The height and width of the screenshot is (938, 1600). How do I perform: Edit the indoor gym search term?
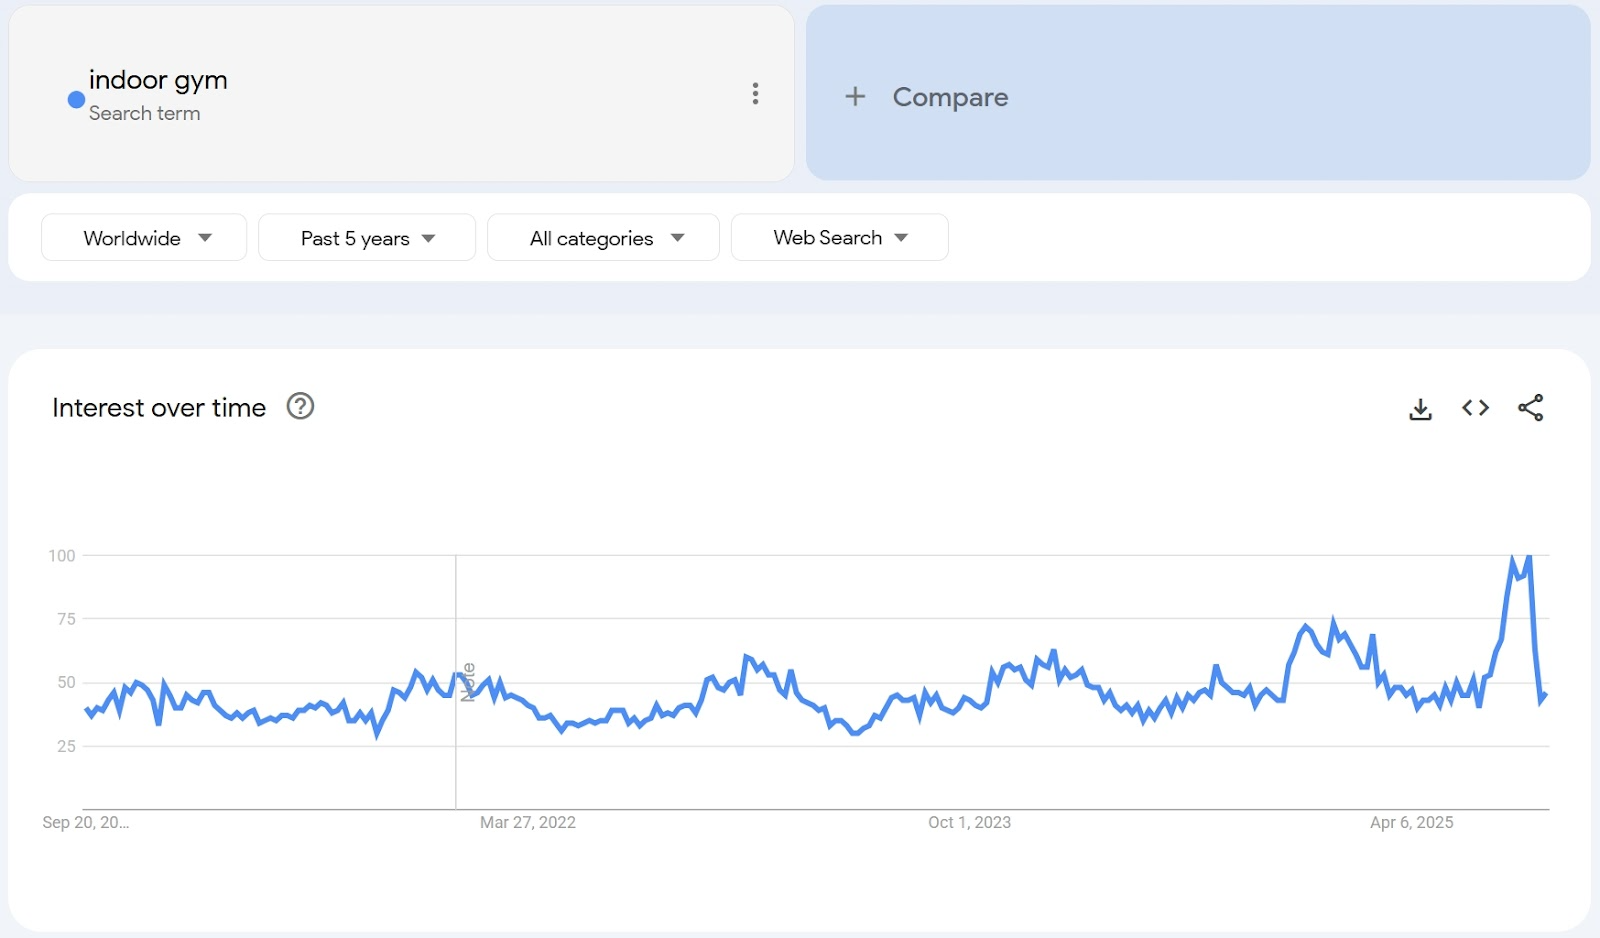click(158, 80)
